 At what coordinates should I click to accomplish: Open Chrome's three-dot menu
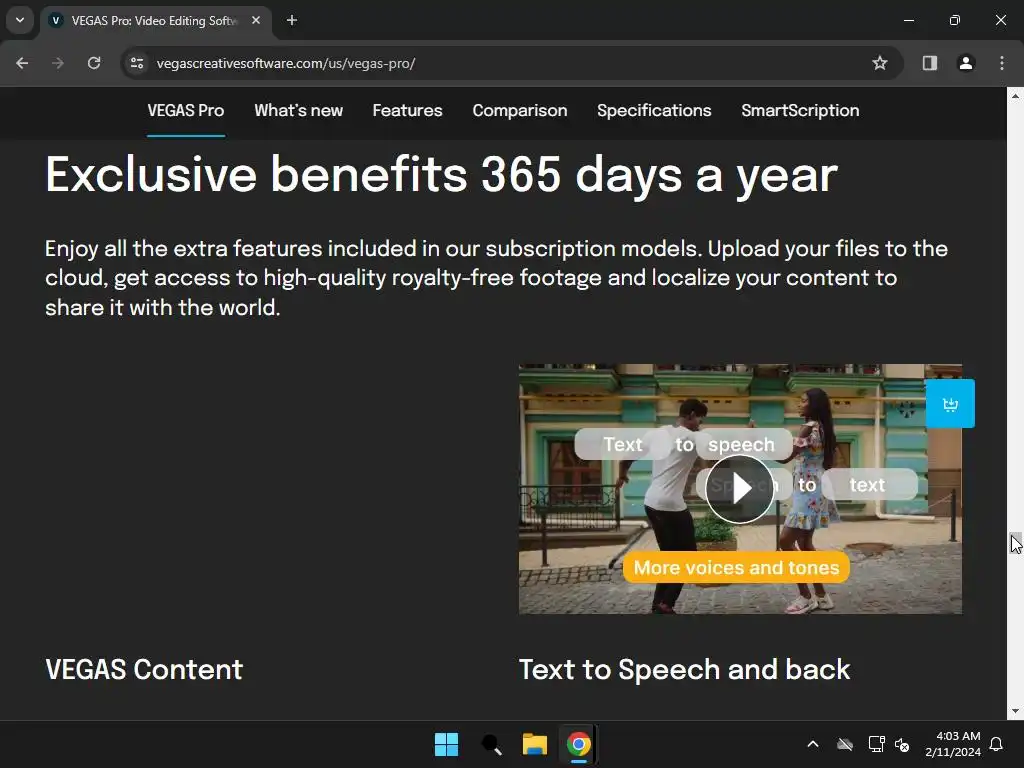[x=1002, y=63]
